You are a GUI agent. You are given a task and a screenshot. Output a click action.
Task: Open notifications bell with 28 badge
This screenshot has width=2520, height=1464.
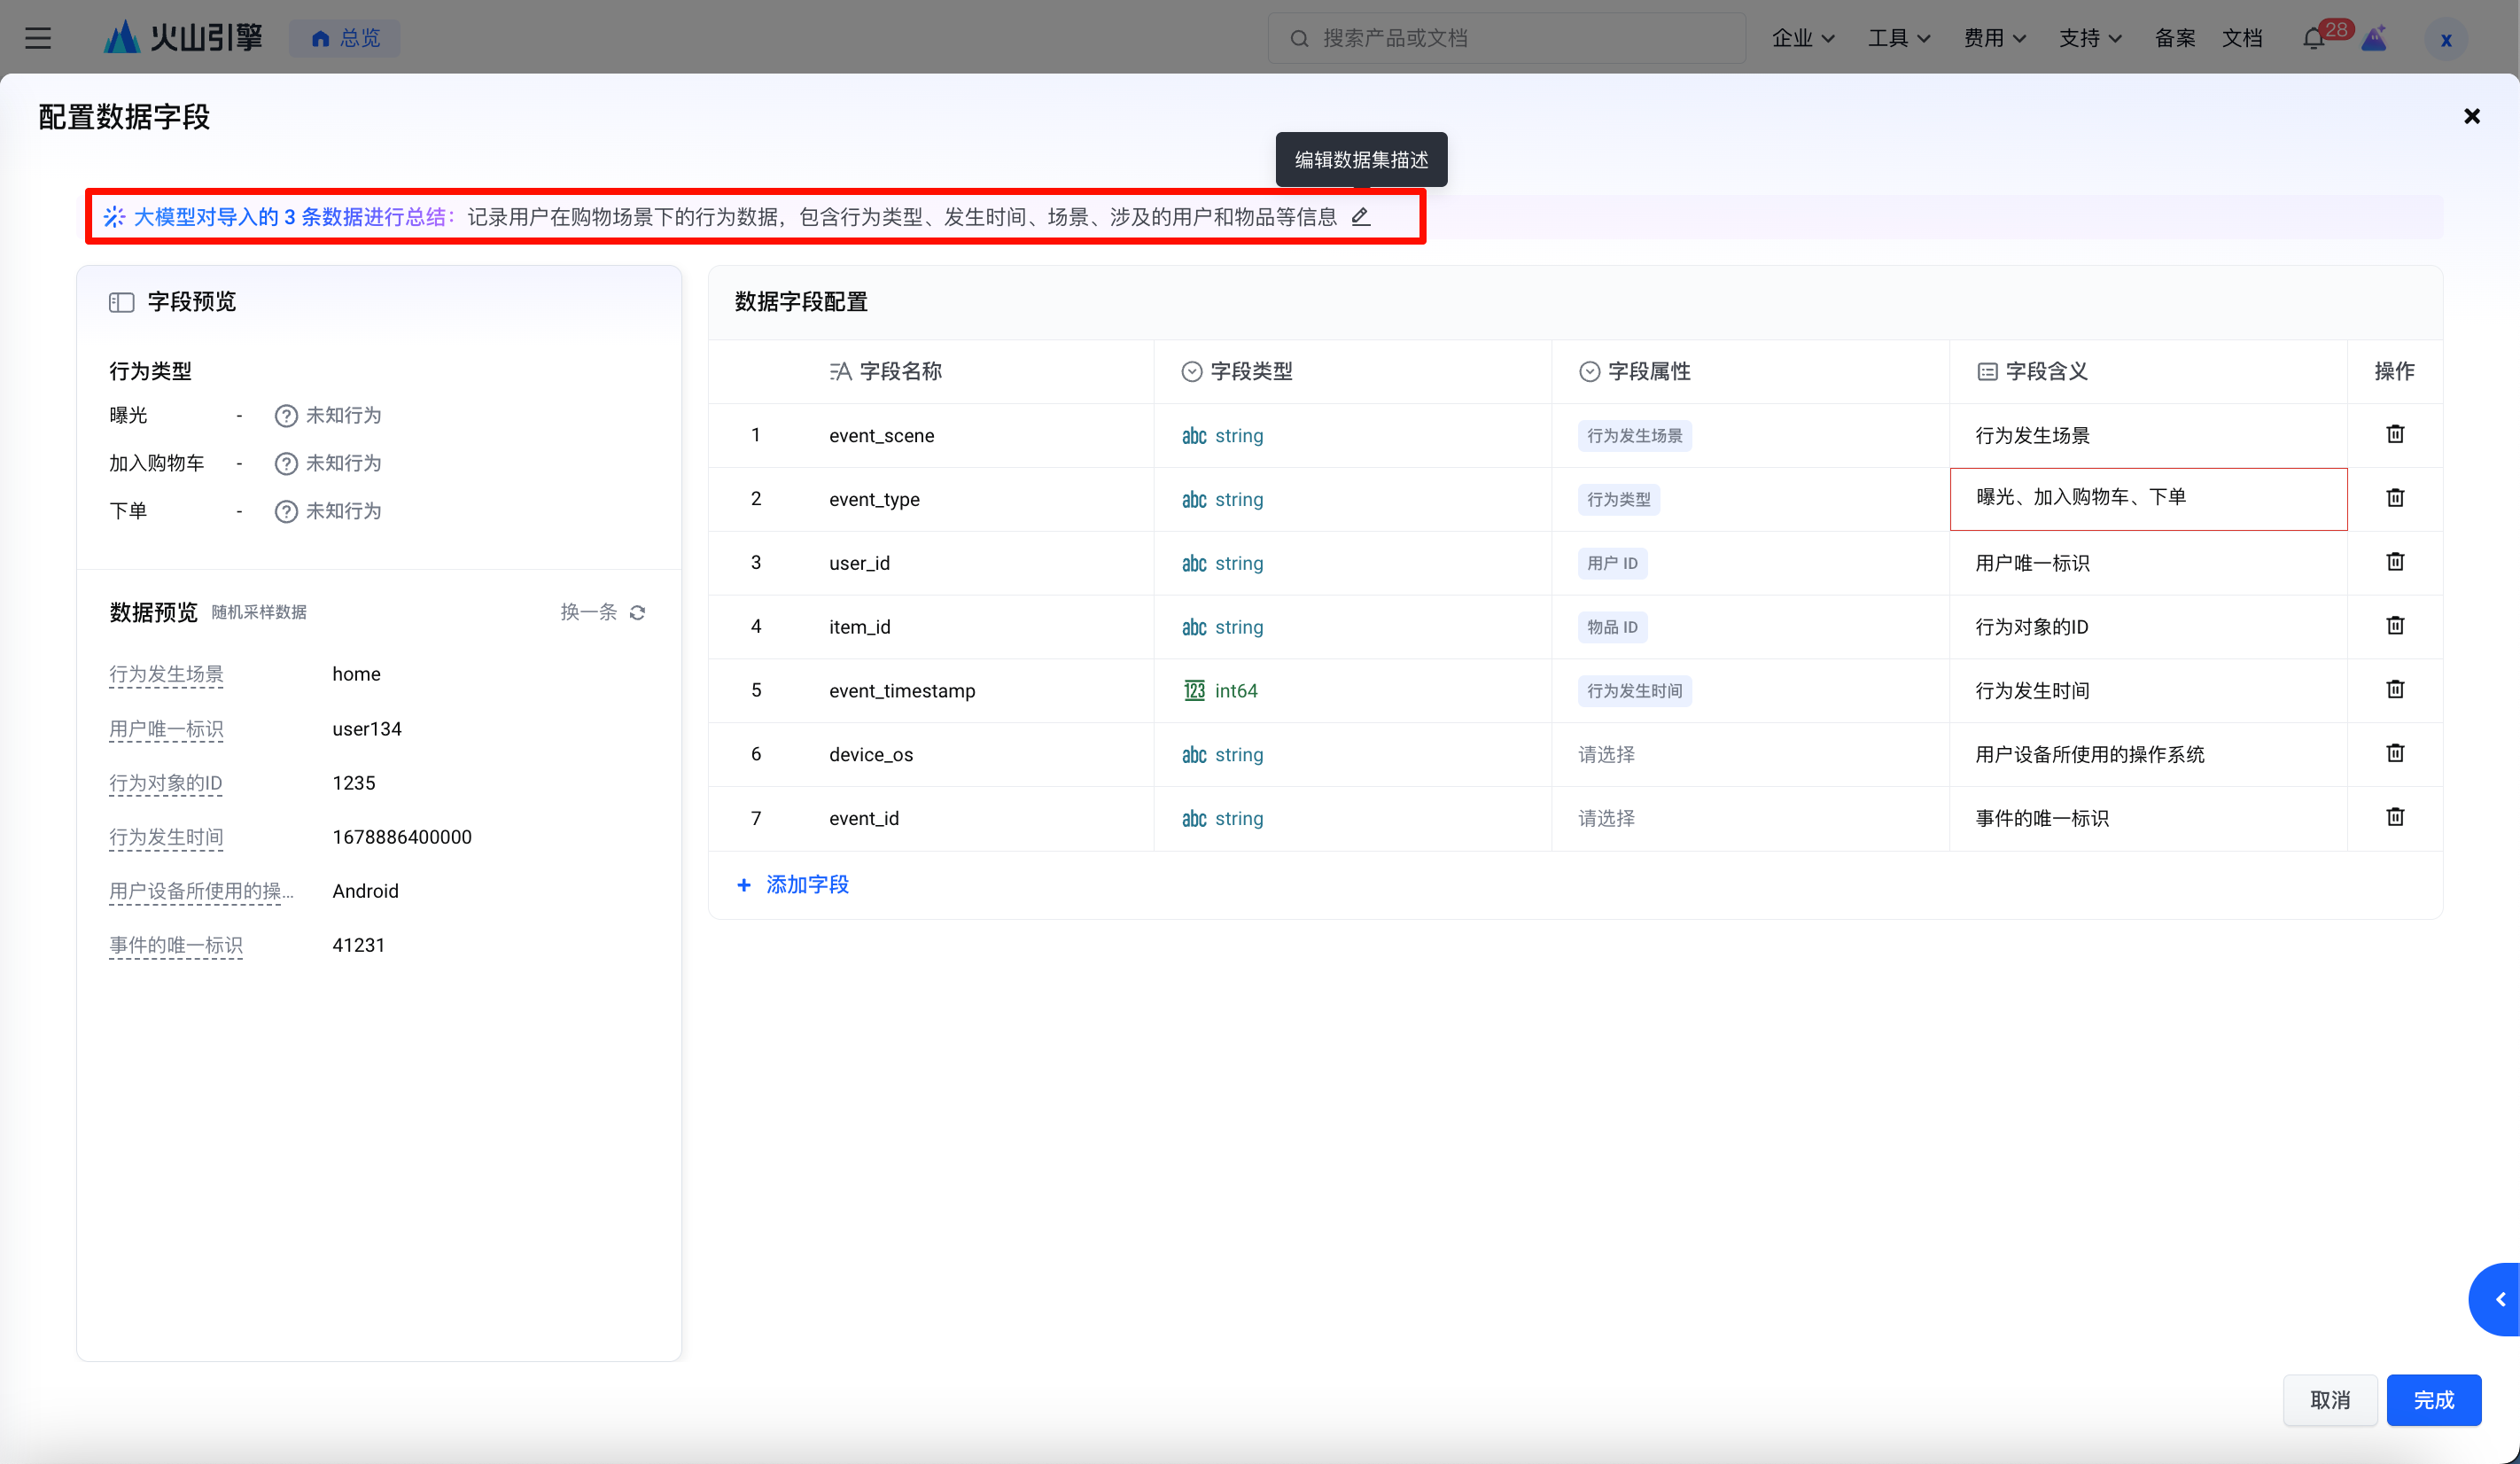point(2313,38)
